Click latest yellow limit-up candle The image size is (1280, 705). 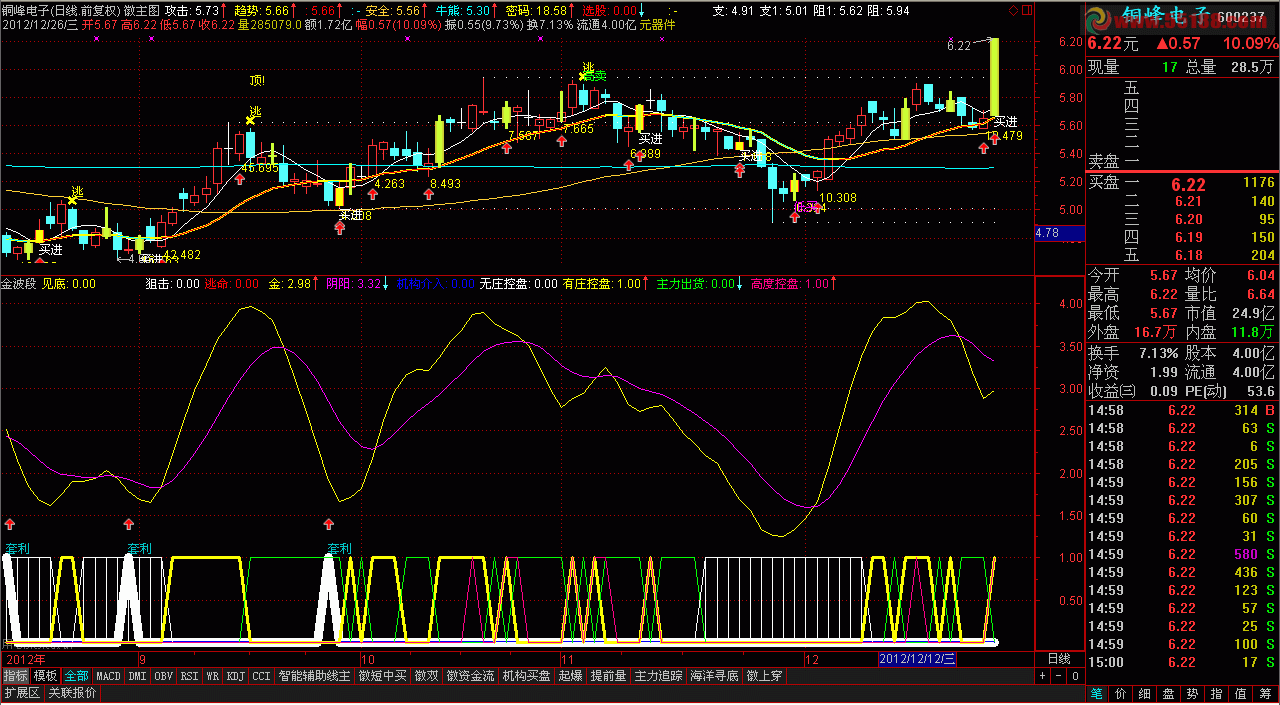click(x=994, y=76)
